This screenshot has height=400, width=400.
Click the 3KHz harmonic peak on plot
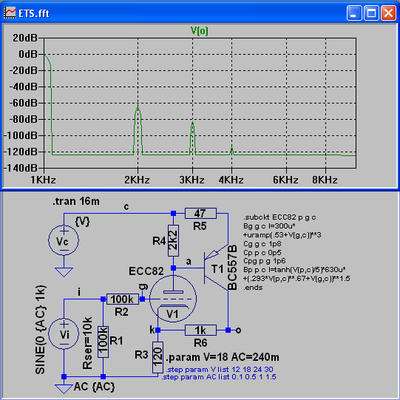[x=192, y=123]
